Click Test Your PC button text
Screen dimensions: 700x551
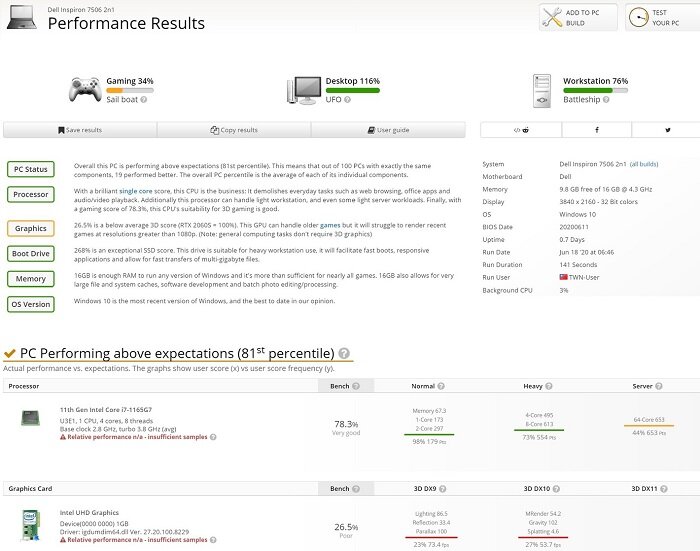(x=665, y=17)
